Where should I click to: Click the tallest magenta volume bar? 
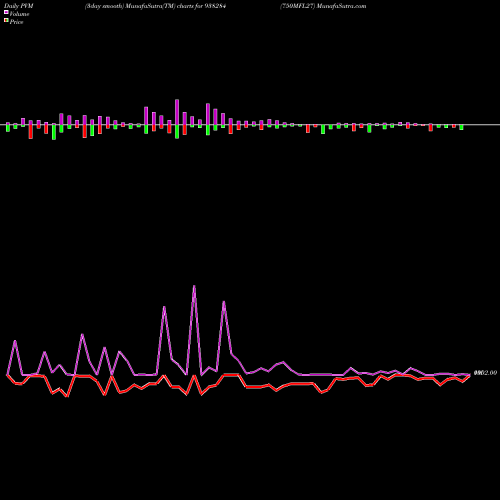(177, 112)
